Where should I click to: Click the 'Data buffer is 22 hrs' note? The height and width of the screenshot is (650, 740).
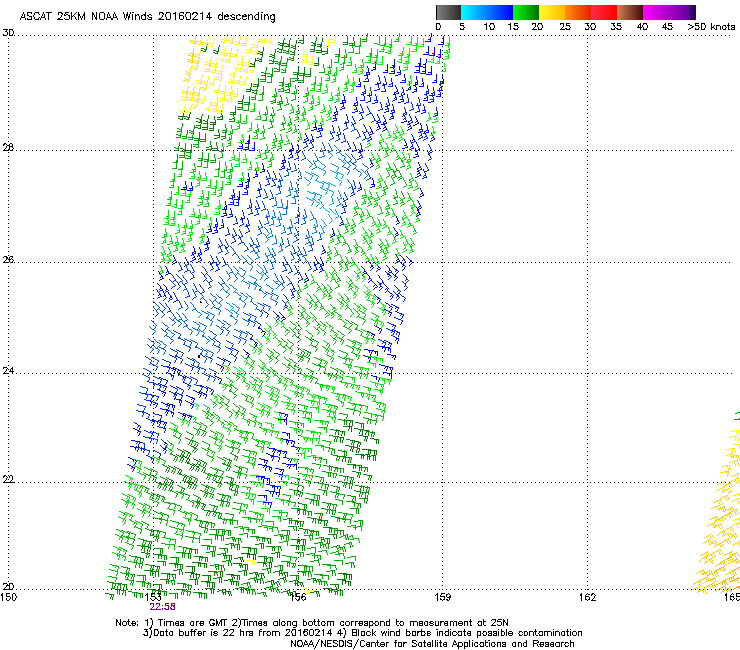click(362, 633)
